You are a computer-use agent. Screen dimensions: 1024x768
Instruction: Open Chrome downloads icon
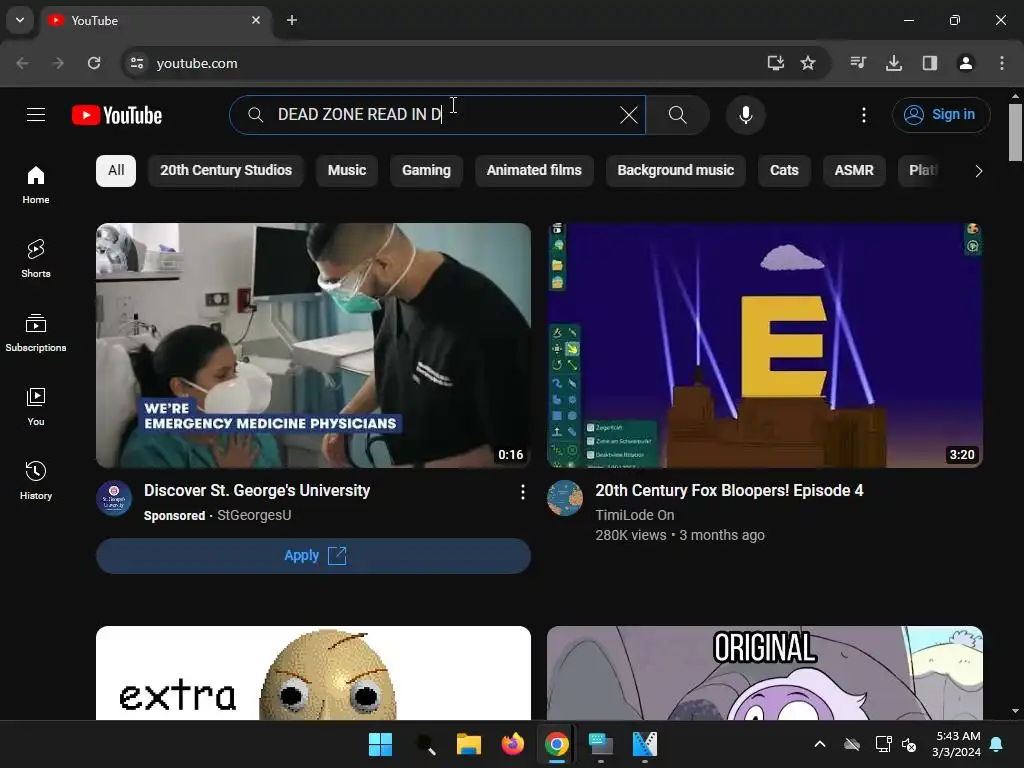[x=894, y=63]
